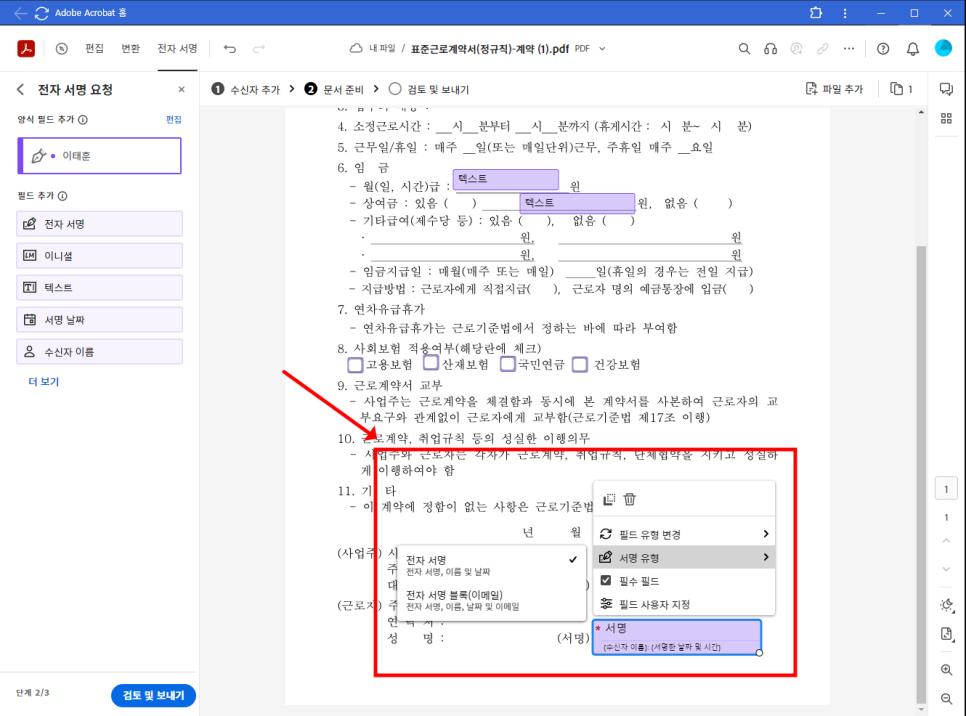Go back with the title bar arrow
The width and height of the screenshot is (966, 716).
pyautogui.click(x=20, y=12)
